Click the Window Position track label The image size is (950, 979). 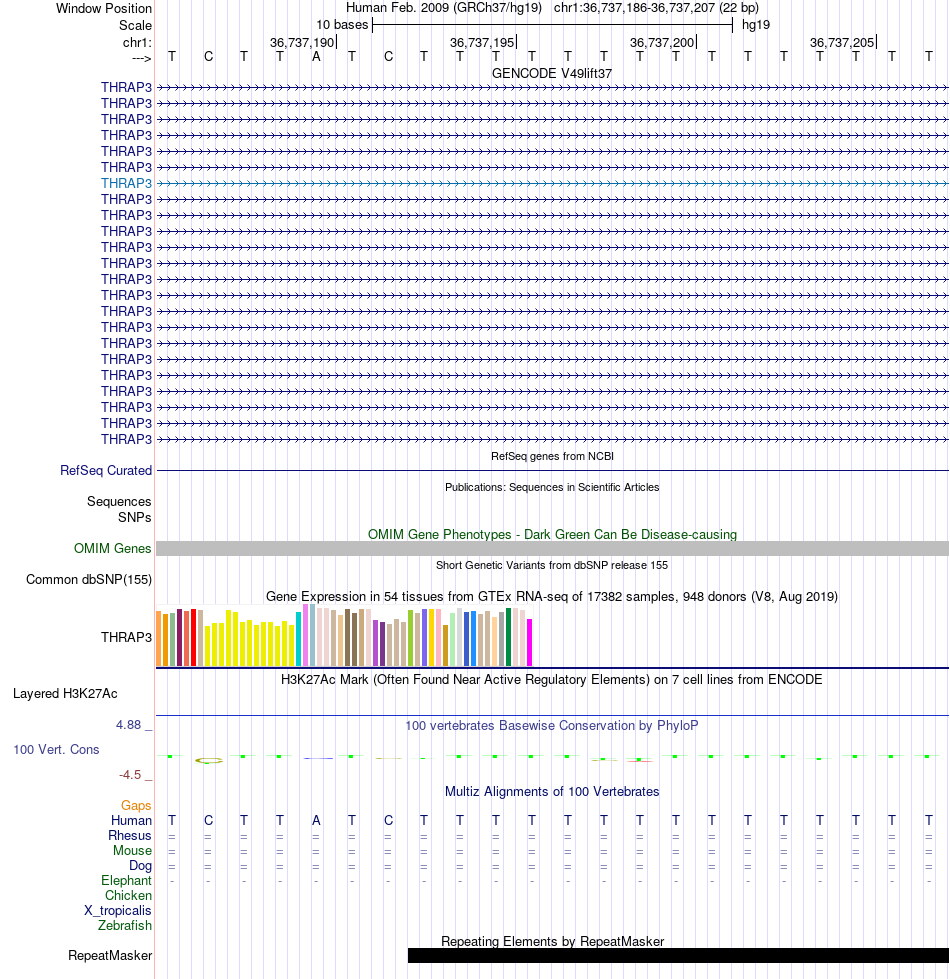(x=104, y=9)
